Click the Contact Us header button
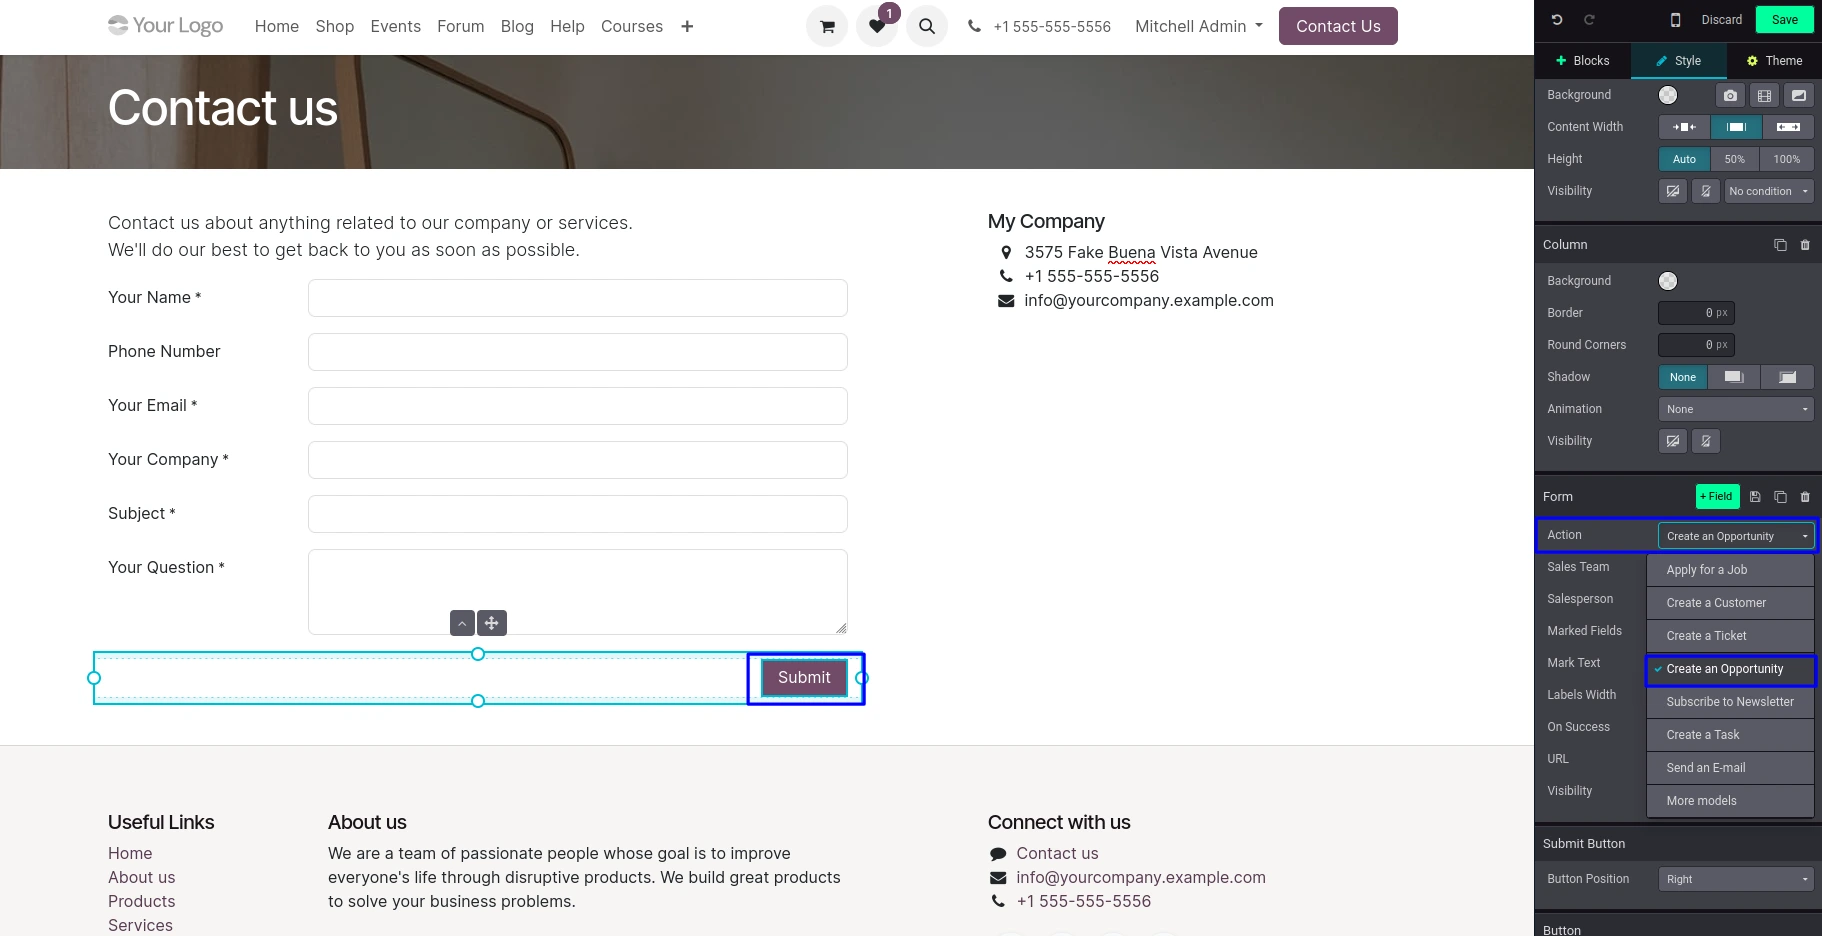 point(1338,26)
